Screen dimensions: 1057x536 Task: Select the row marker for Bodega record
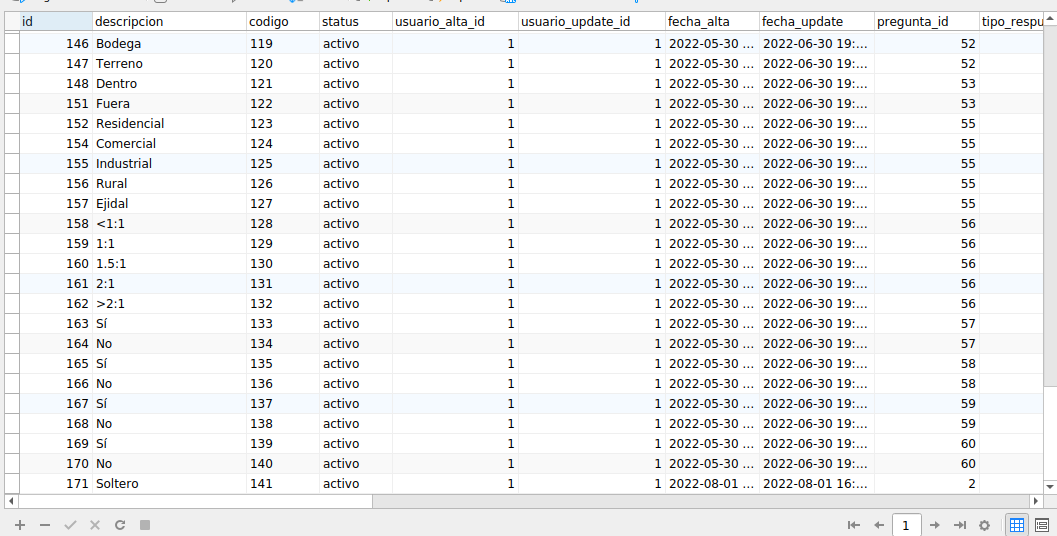coord(11,44)
